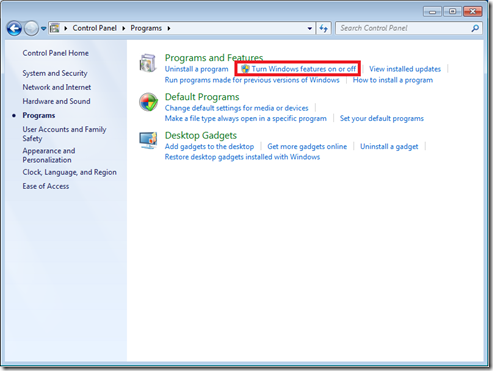493x371 pixels.
Task: Click the Refresh button
Action: [x=323, y=28]
